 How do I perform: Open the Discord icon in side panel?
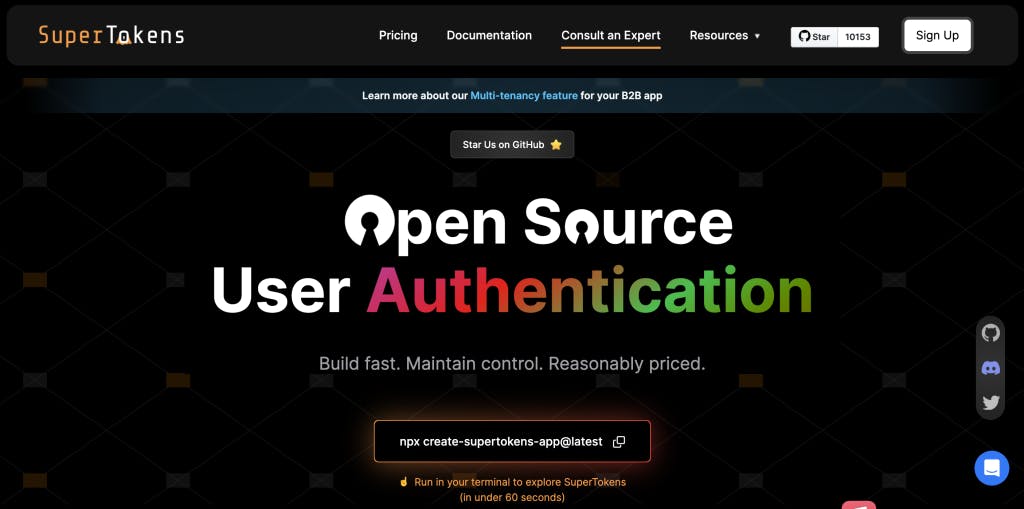click(991, 369)
